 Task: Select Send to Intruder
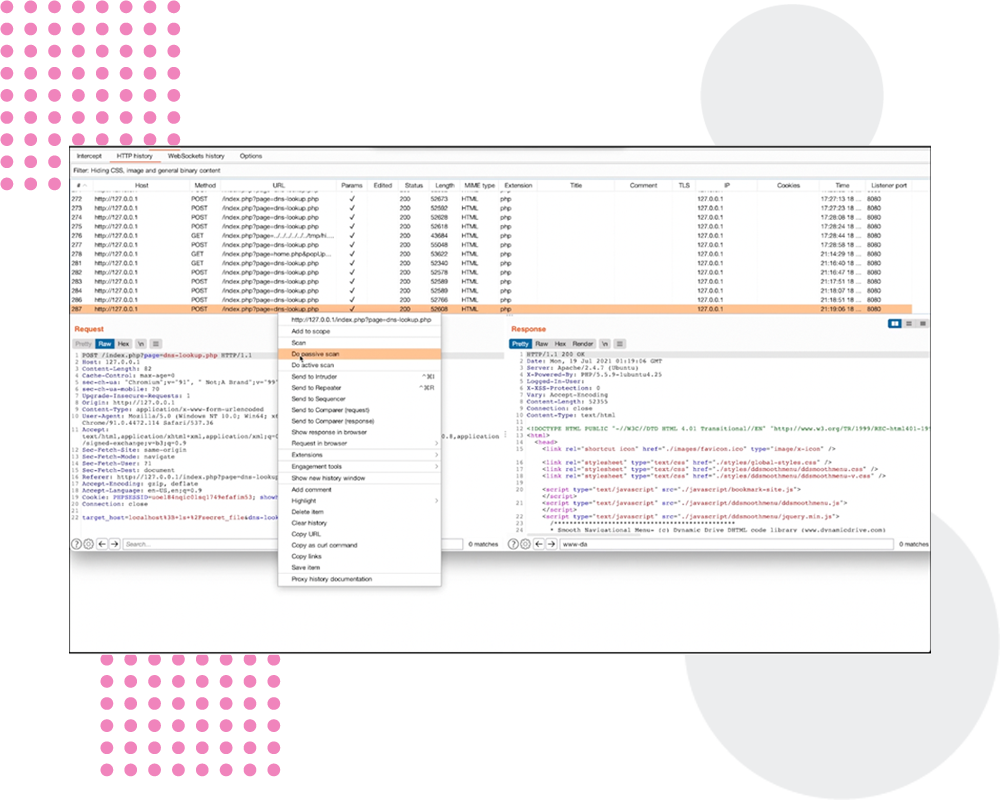(x=360, y=377)
